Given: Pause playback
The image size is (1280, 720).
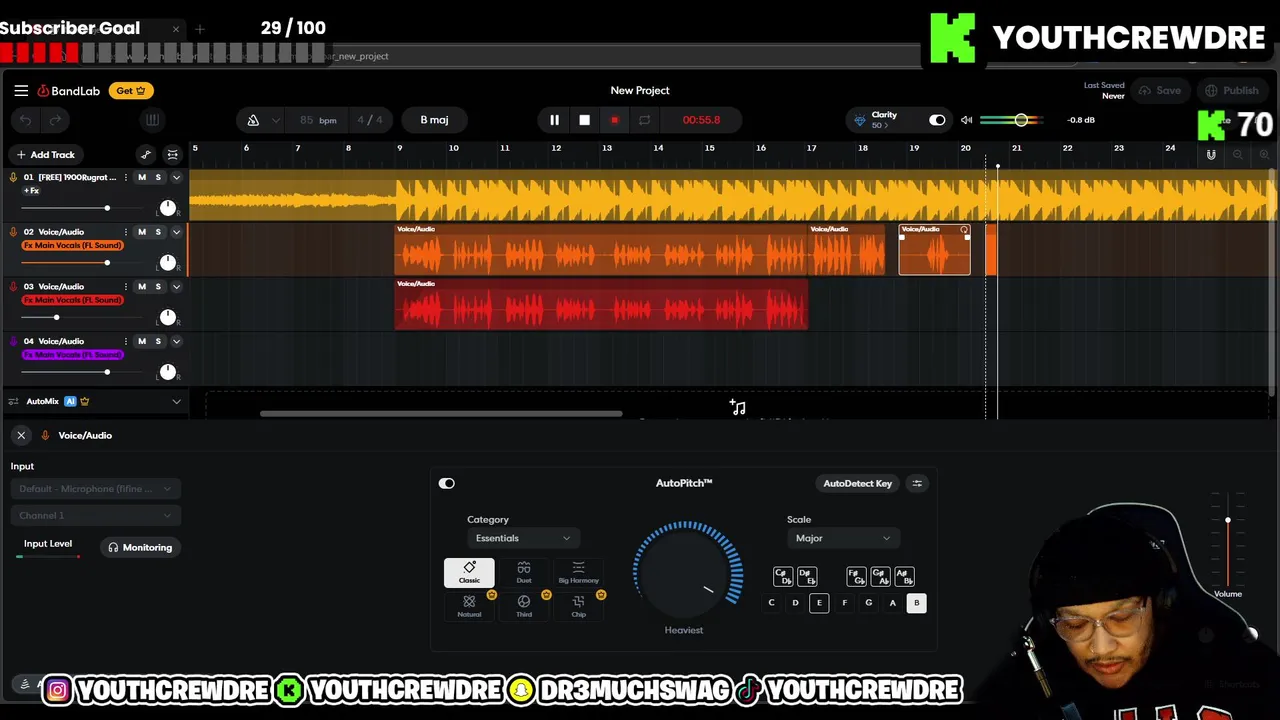Looking at the screenshot, I should (554, 120).
